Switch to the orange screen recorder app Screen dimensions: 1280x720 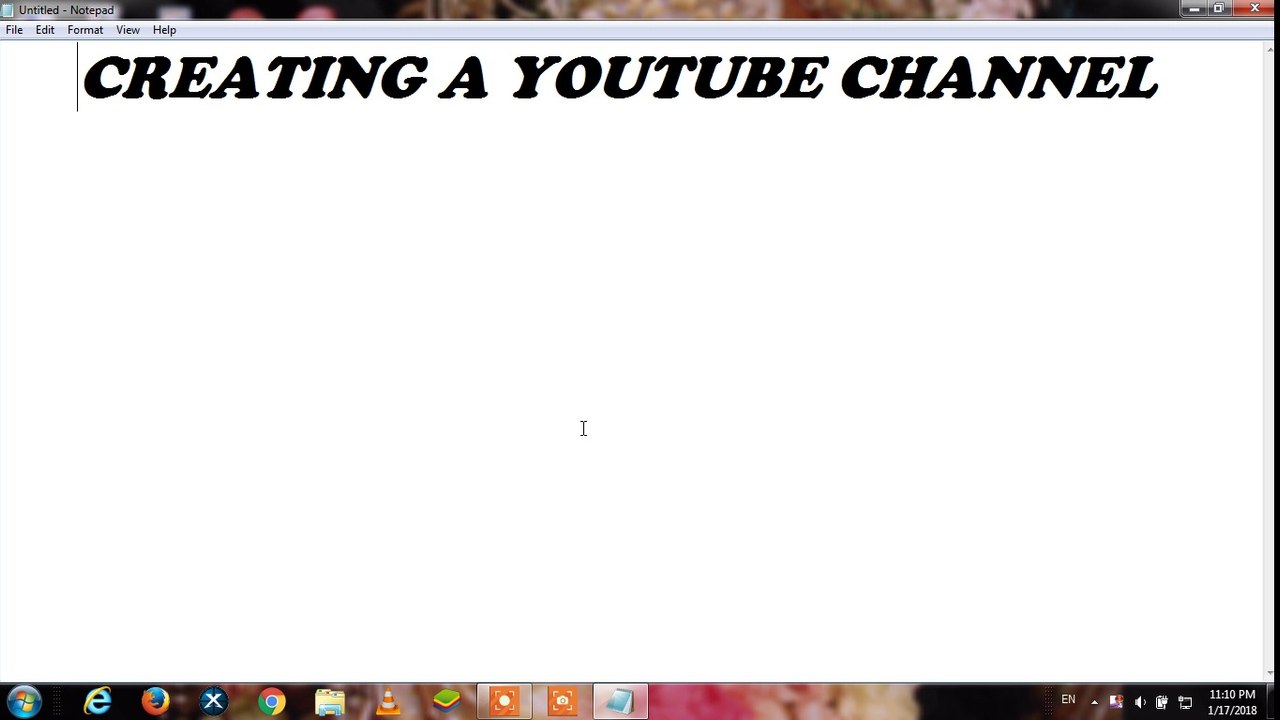[x=504, y=701]
